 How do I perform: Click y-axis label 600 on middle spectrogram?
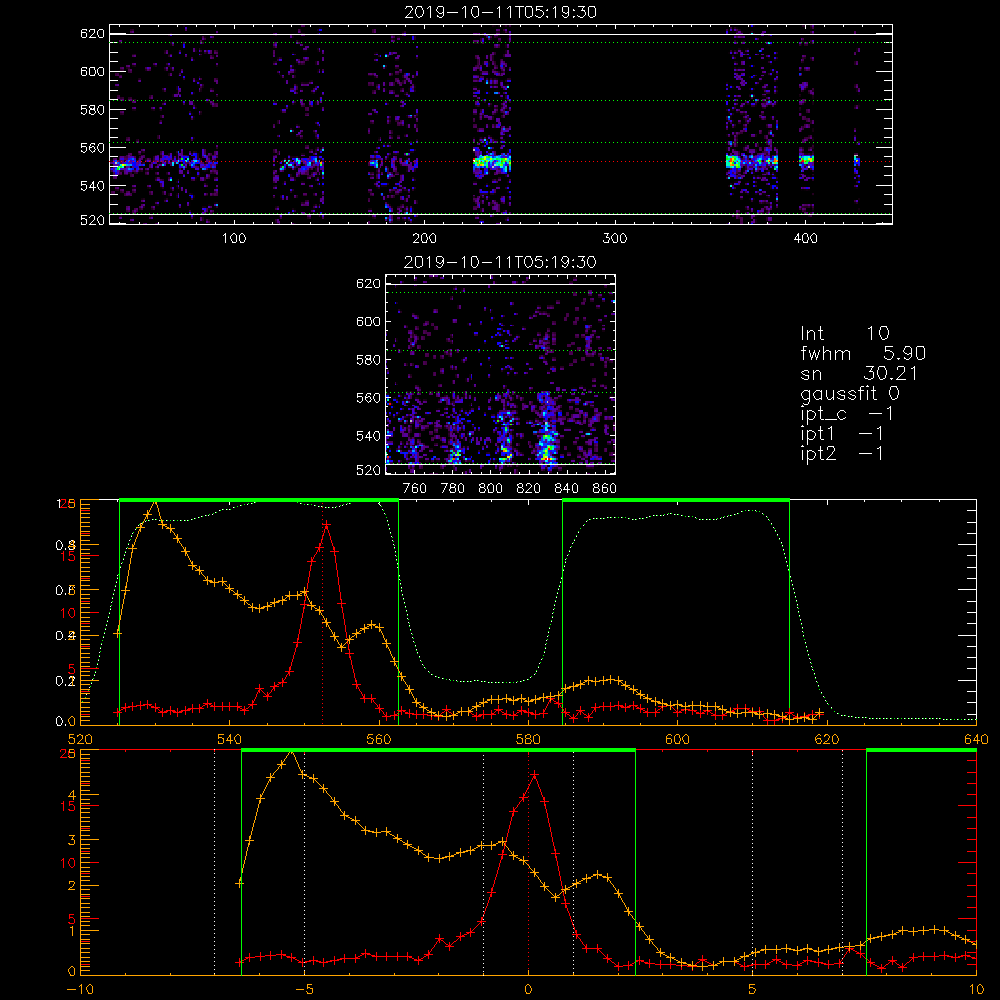pyautogui.click(x=369, y=321)
